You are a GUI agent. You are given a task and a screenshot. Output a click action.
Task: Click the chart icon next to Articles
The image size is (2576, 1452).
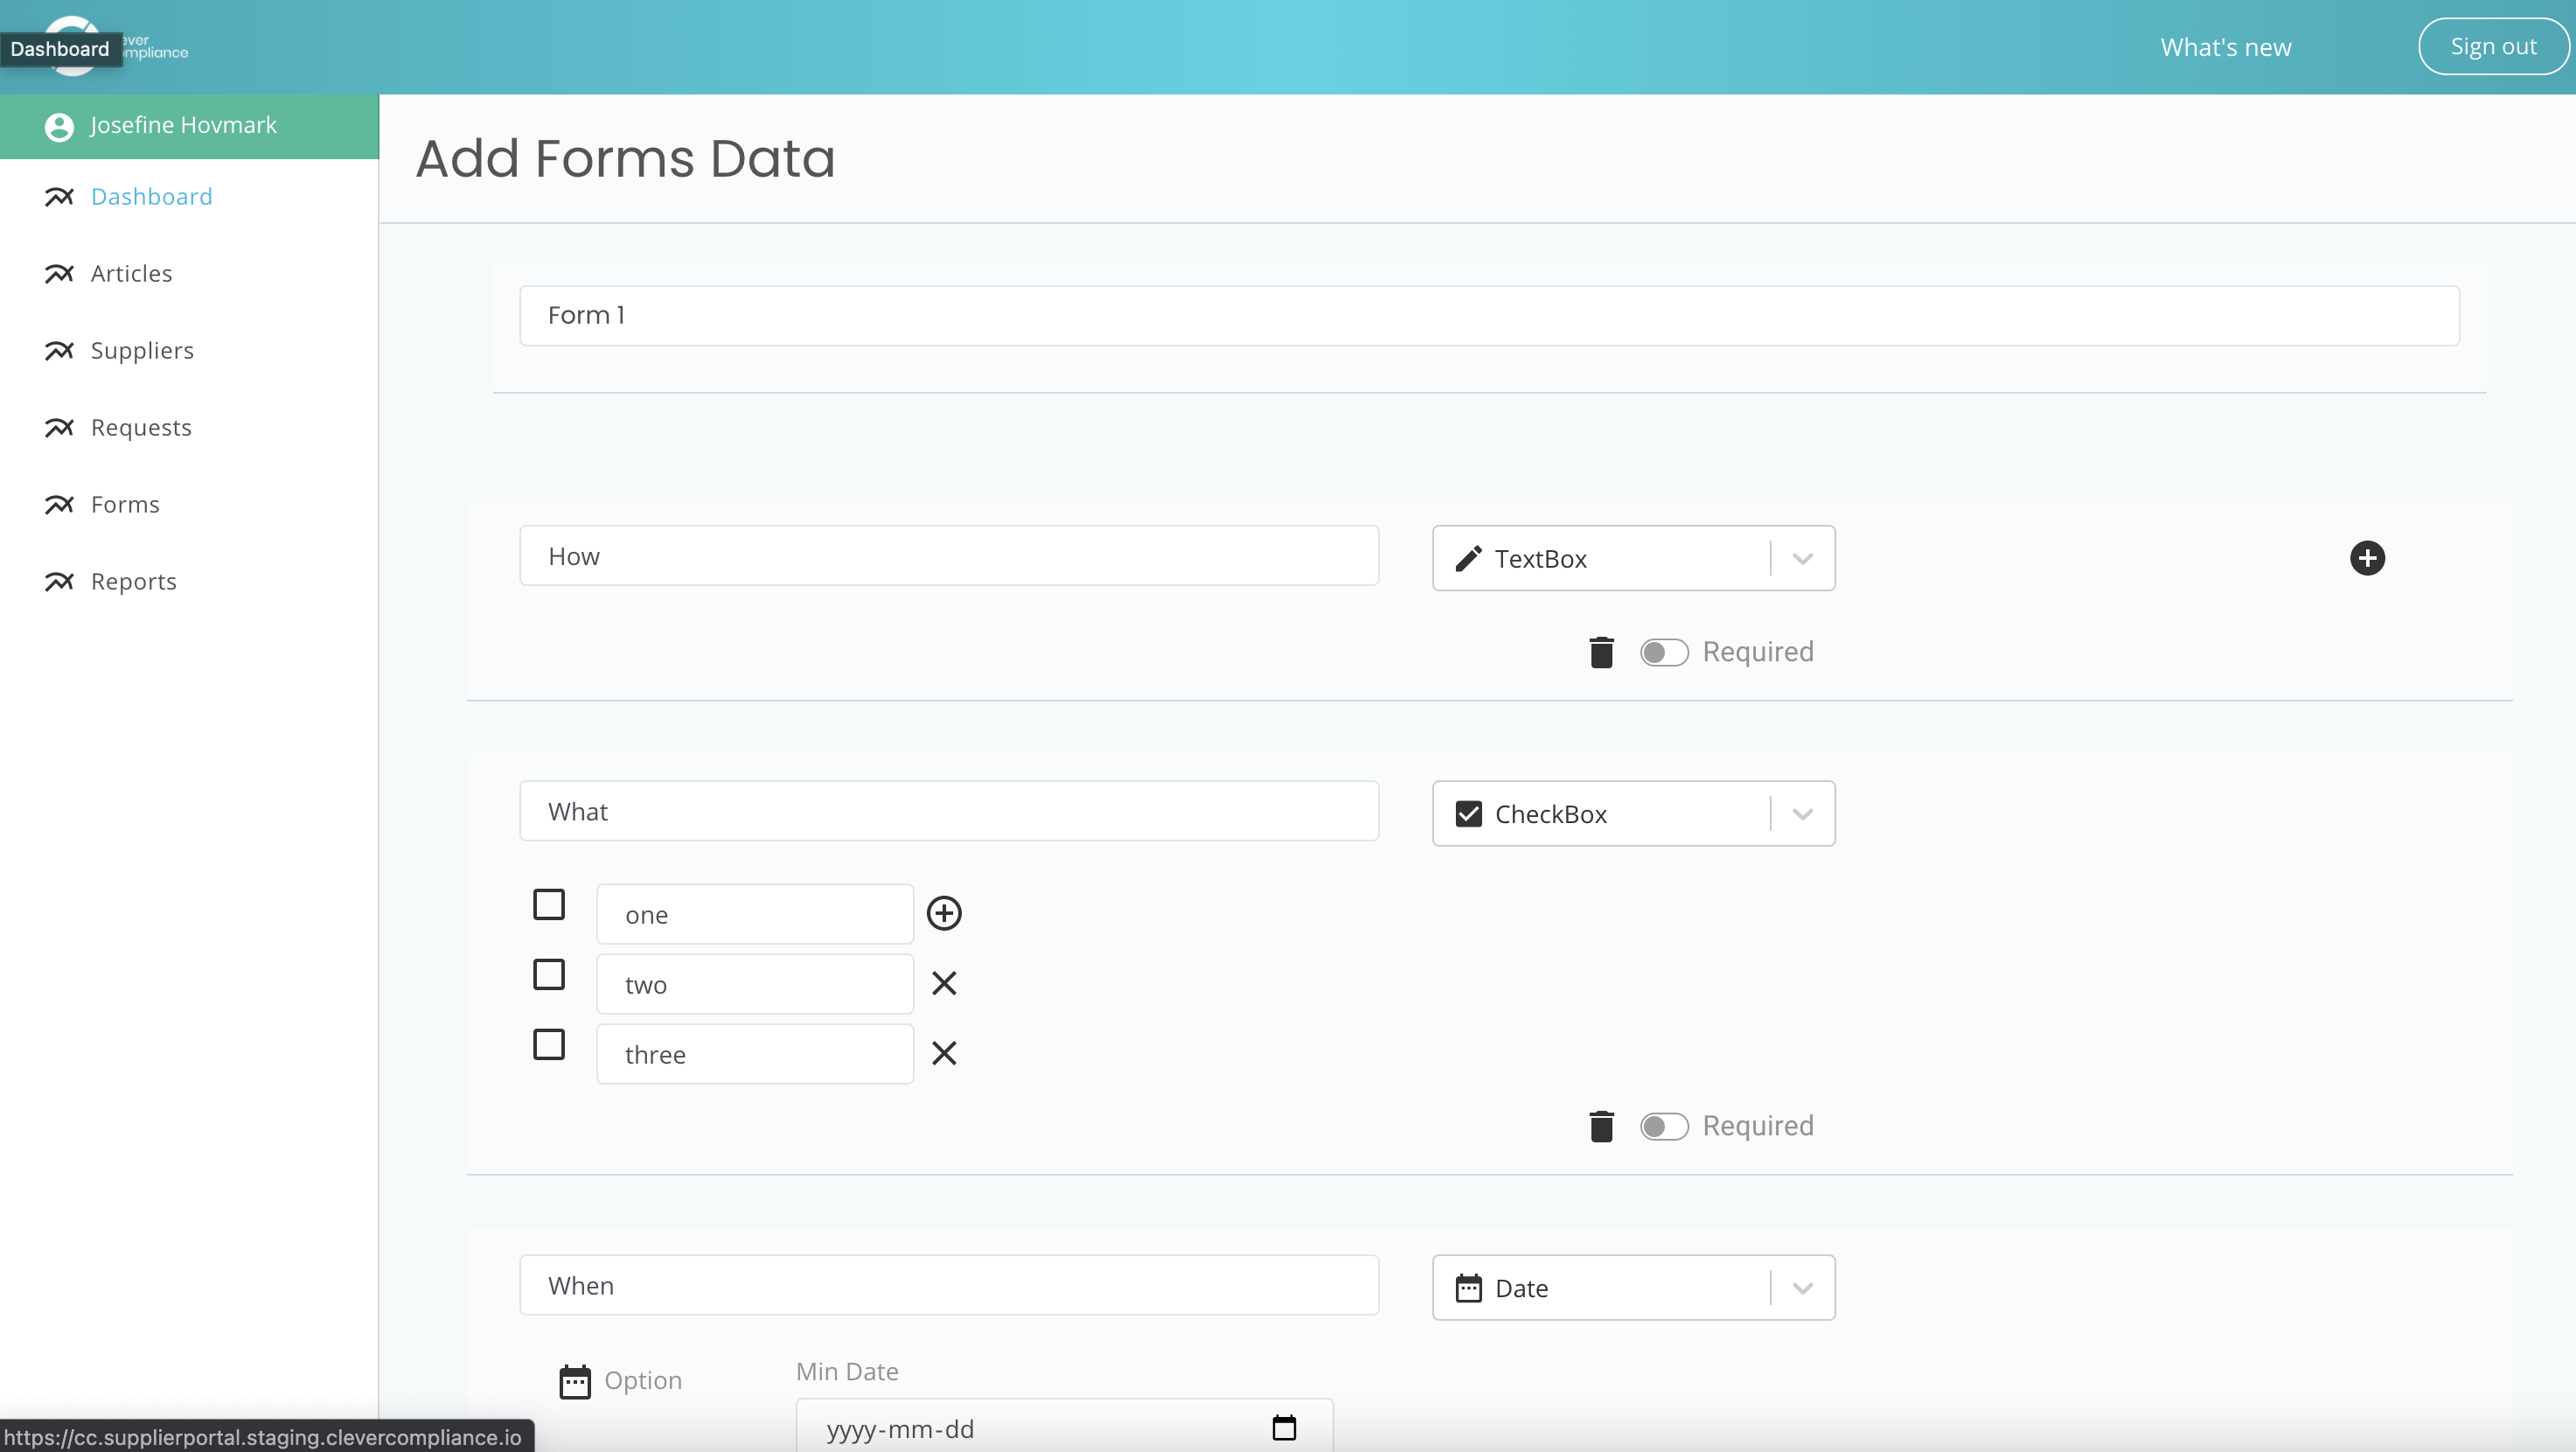(x=59, y=274)
